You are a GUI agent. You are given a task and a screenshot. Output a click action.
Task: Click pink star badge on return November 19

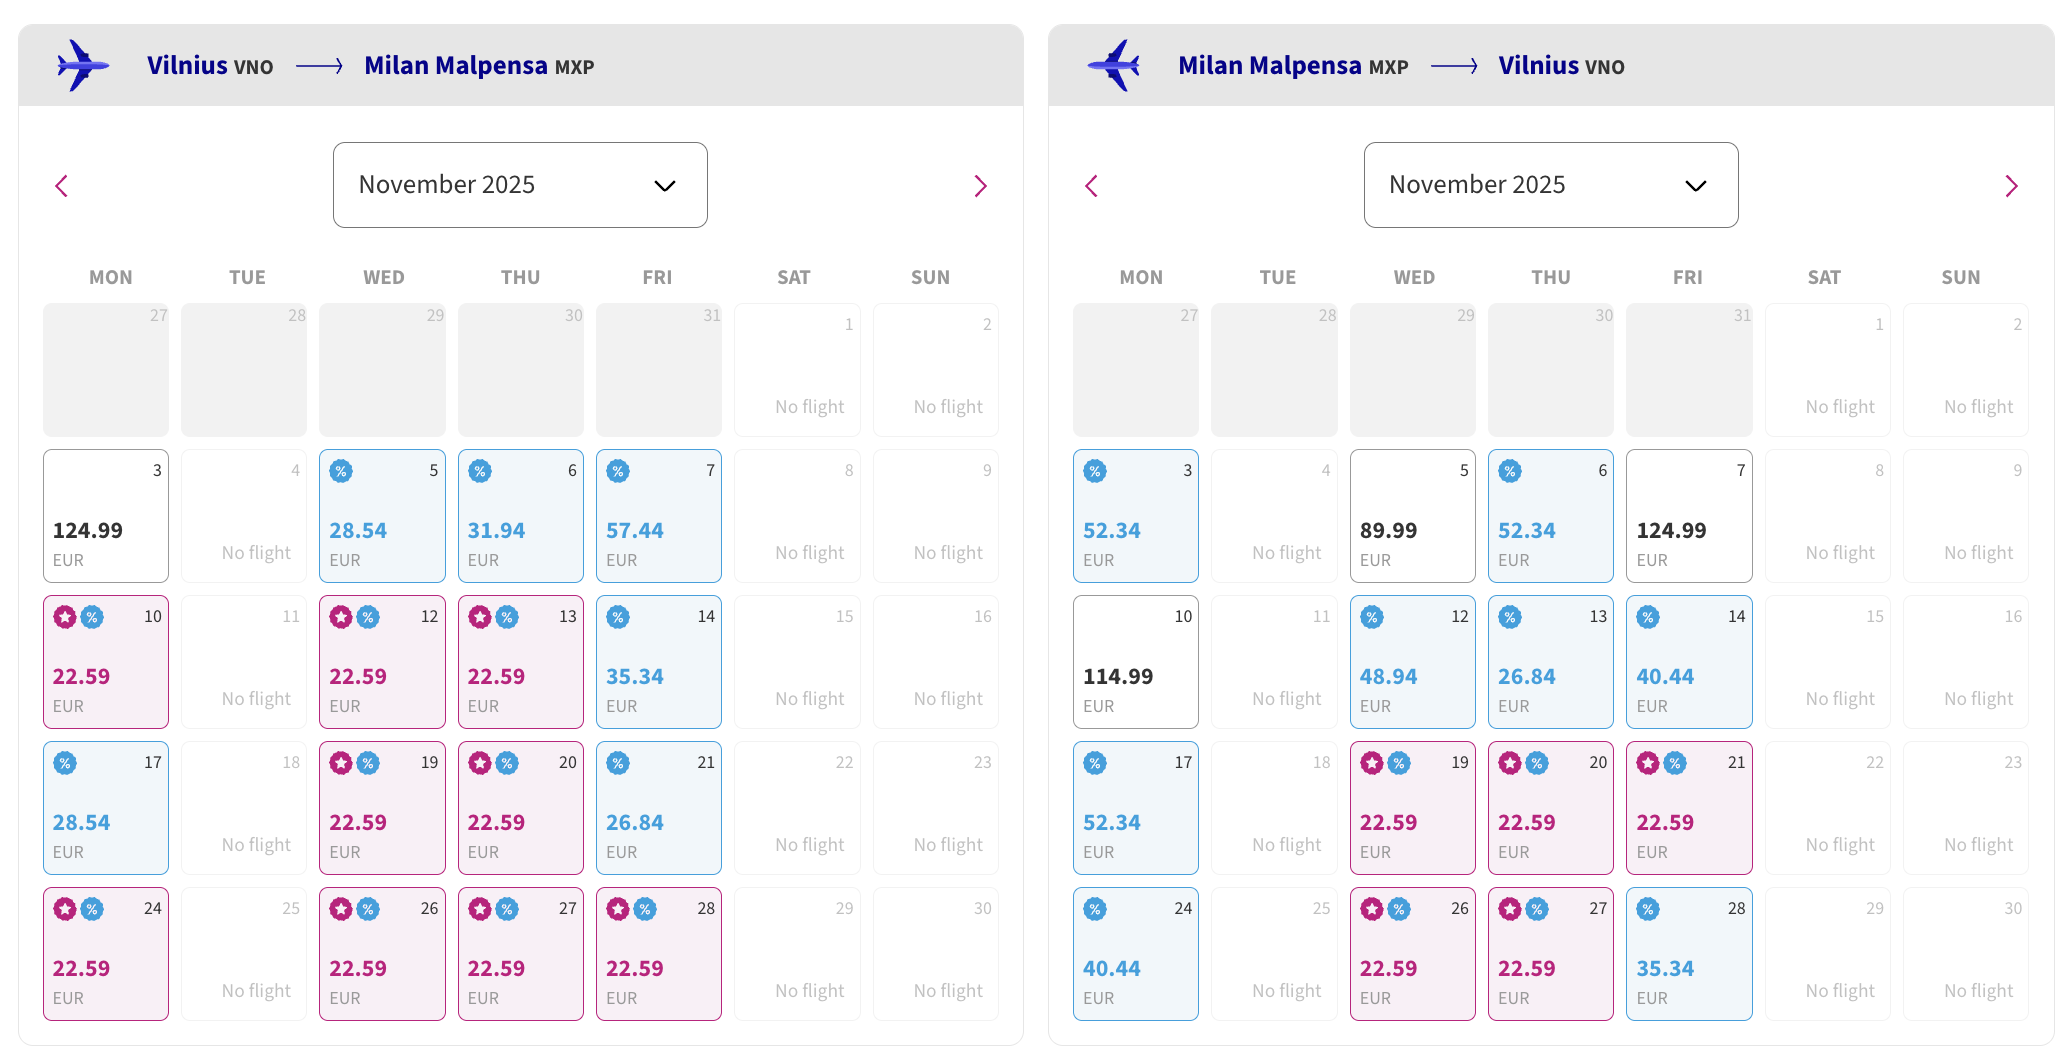[1372, 763]
